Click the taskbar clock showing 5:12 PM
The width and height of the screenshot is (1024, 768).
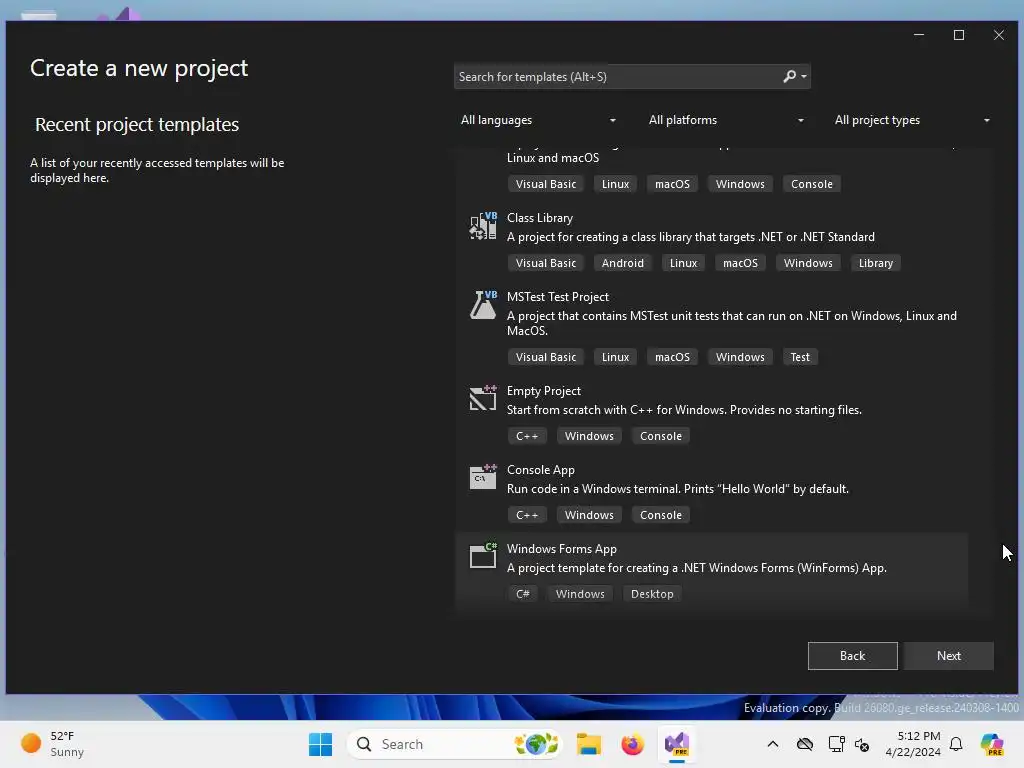pos(913,744)
